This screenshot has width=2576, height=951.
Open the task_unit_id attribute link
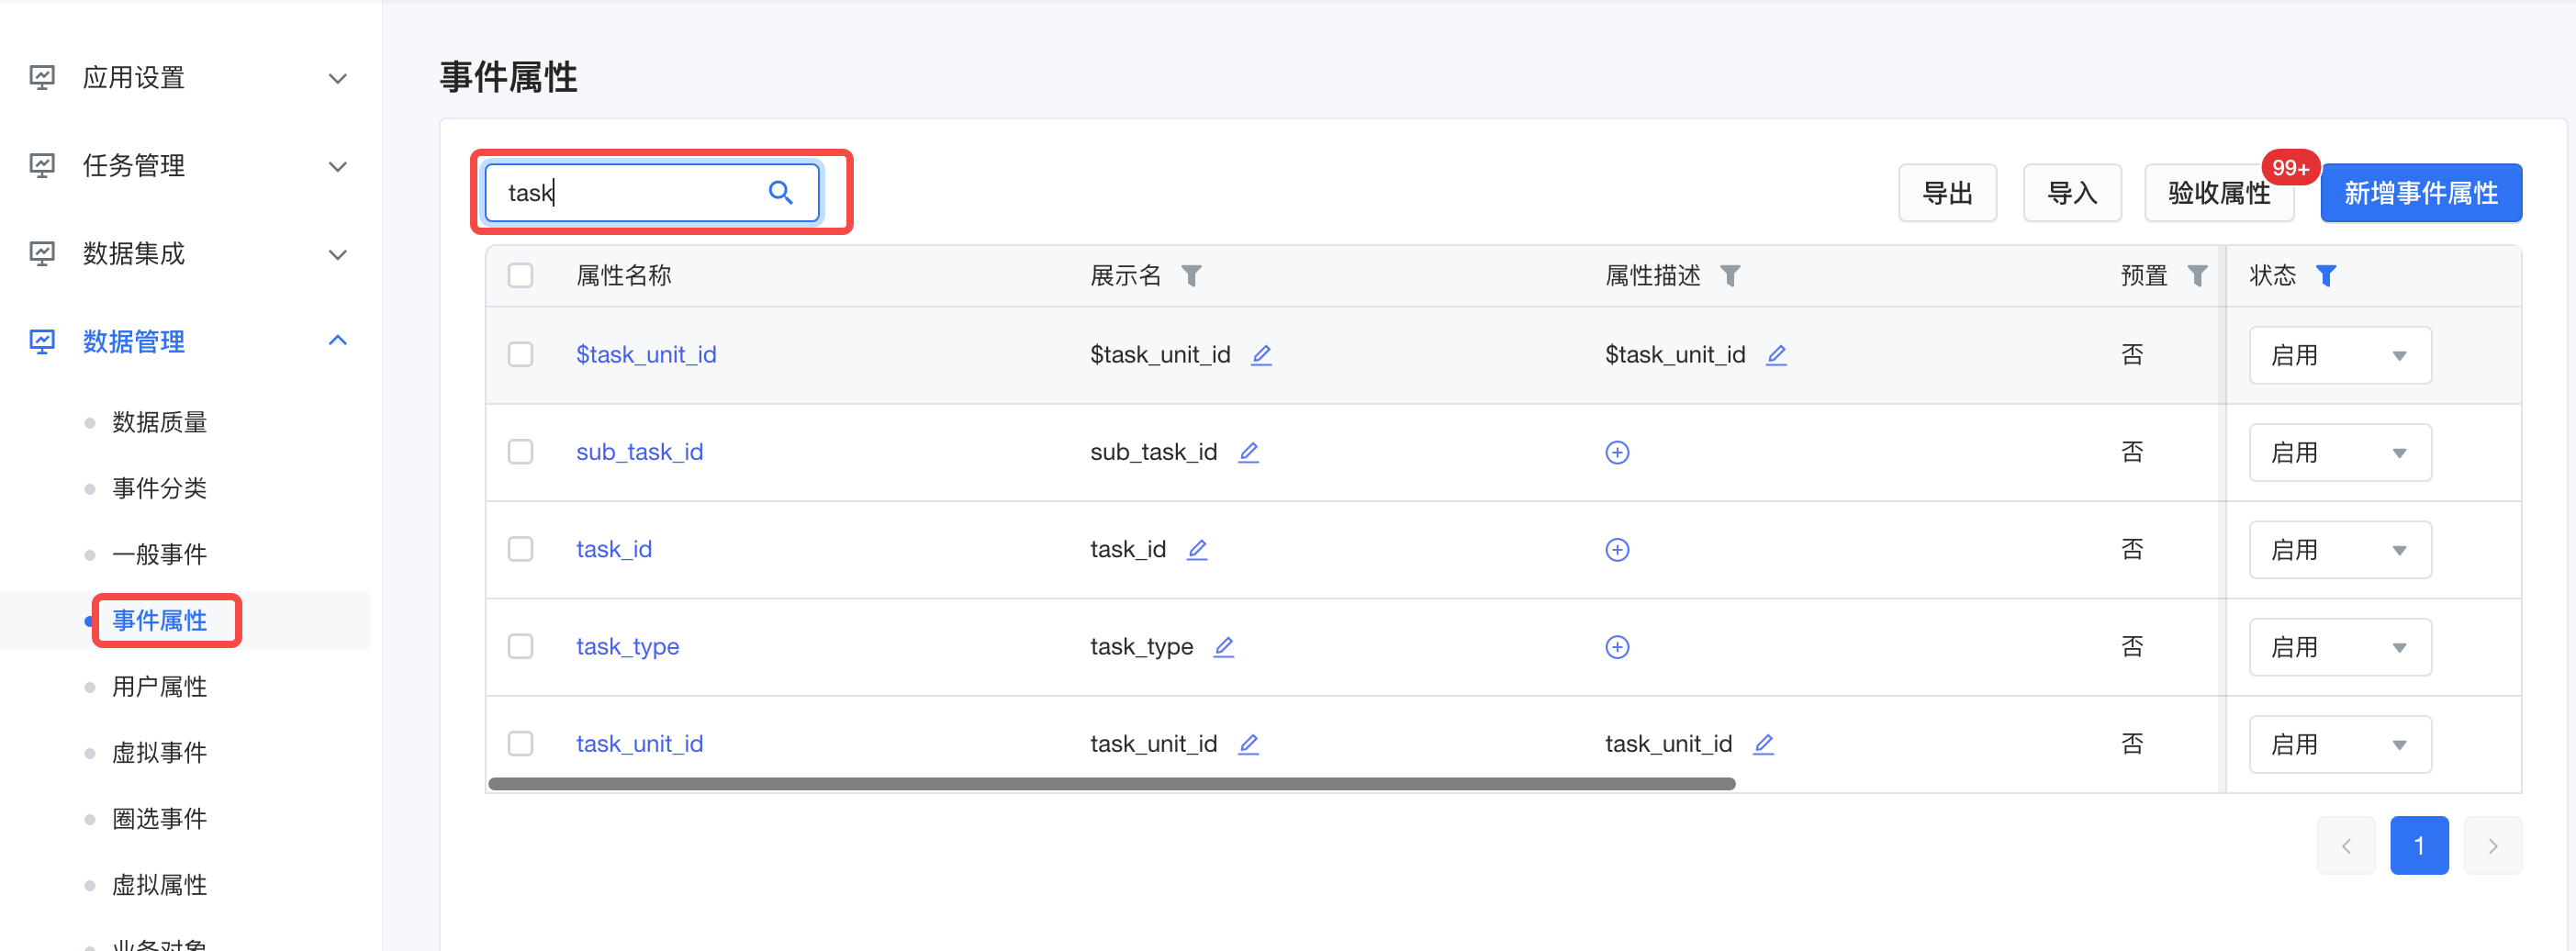639,744
